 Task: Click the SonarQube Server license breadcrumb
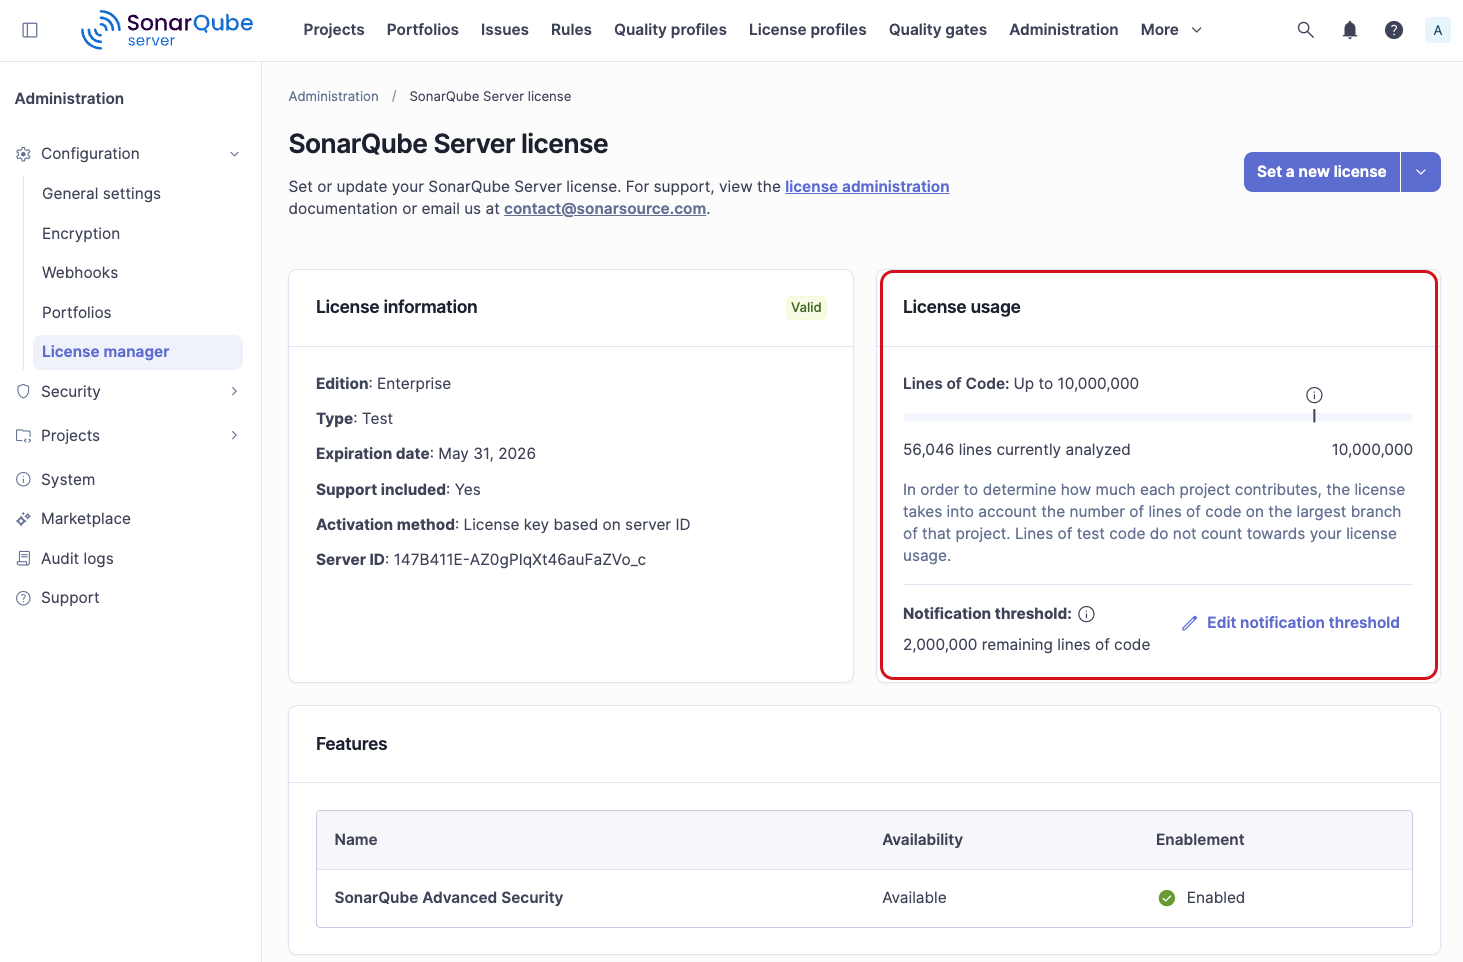click(x=490, y=97)
